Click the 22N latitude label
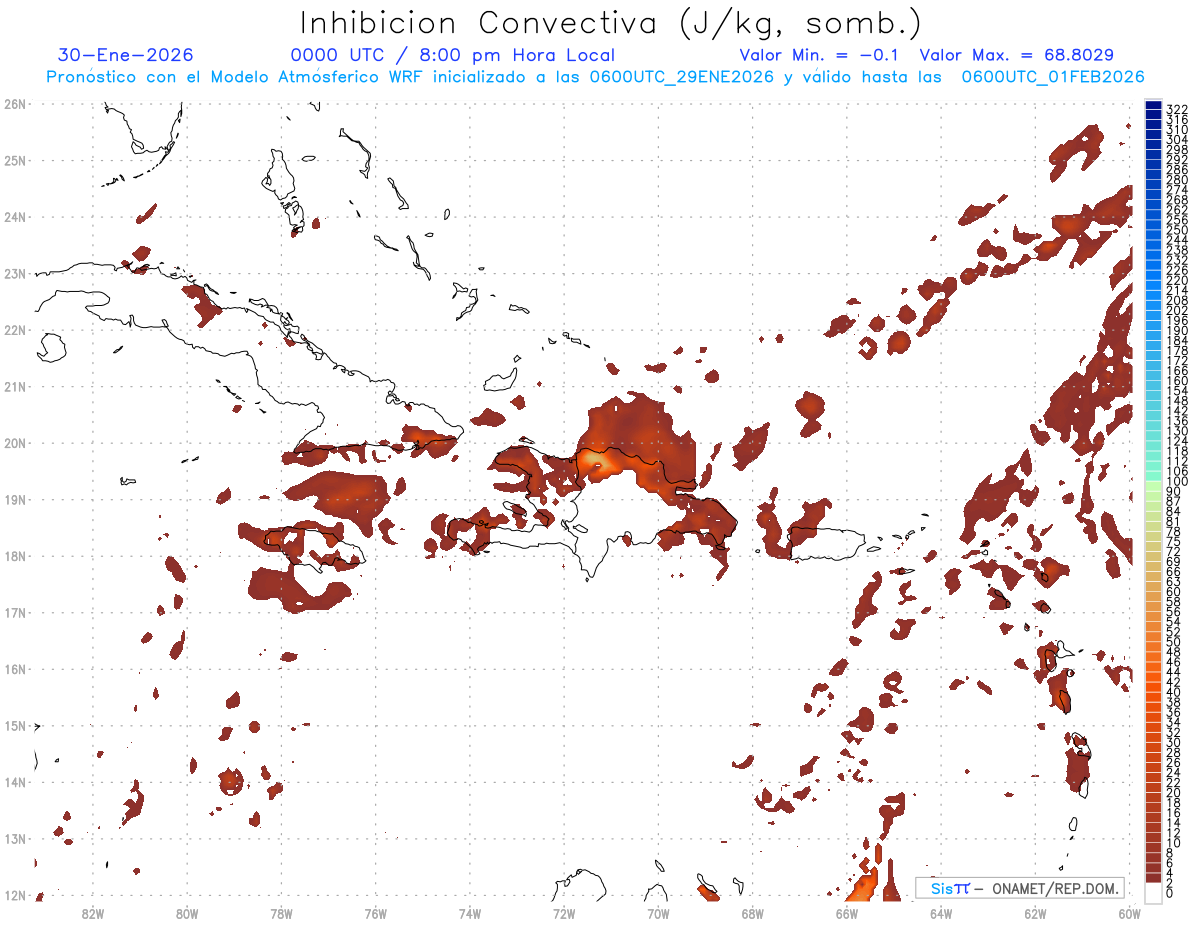This screenshot has width=1200, height=927. (x=15, y=330)
